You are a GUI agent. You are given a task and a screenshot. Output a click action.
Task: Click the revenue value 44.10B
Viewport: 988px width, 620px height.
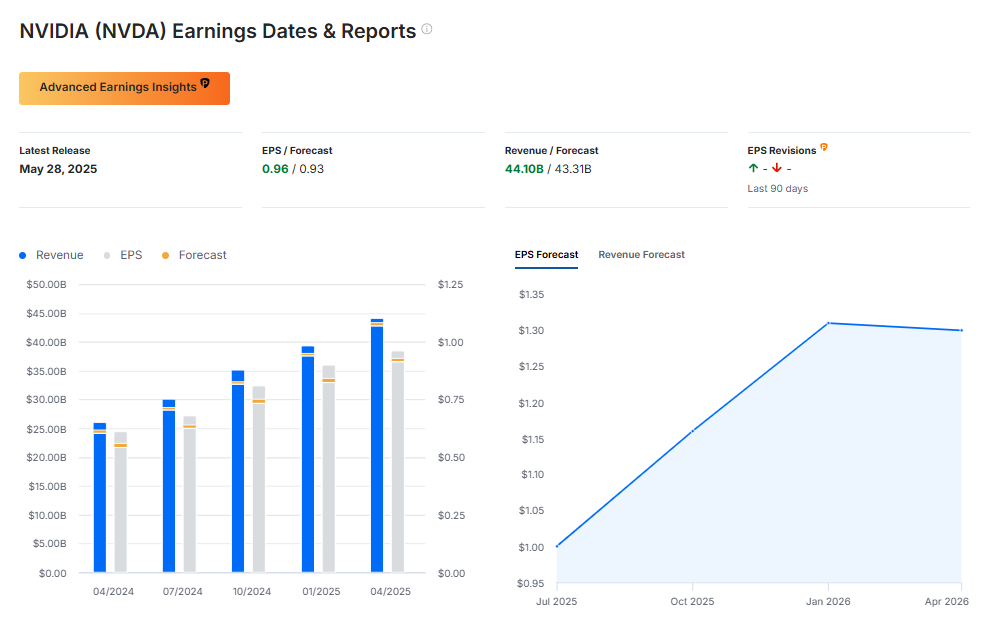(x=524, y=169)
